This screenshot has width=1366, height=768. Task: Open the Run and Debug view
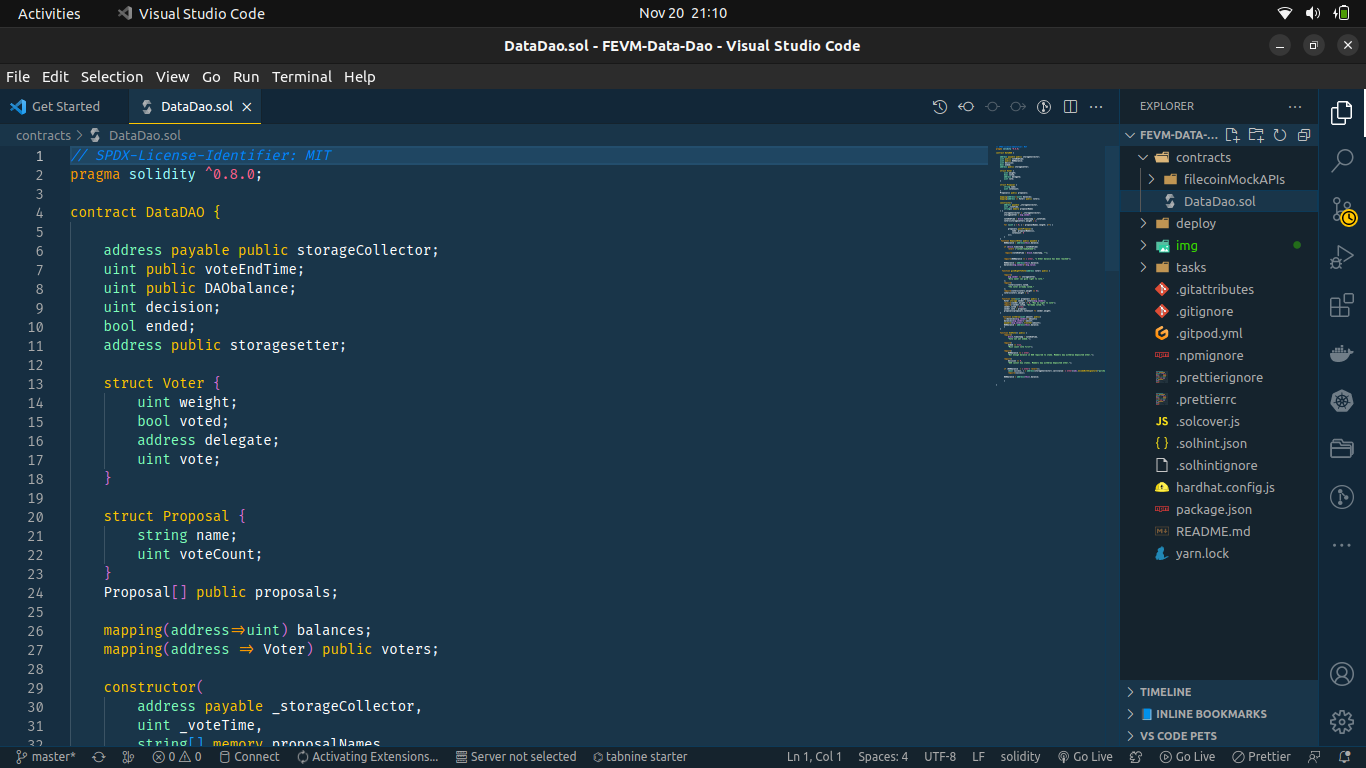pos(1342,258)
